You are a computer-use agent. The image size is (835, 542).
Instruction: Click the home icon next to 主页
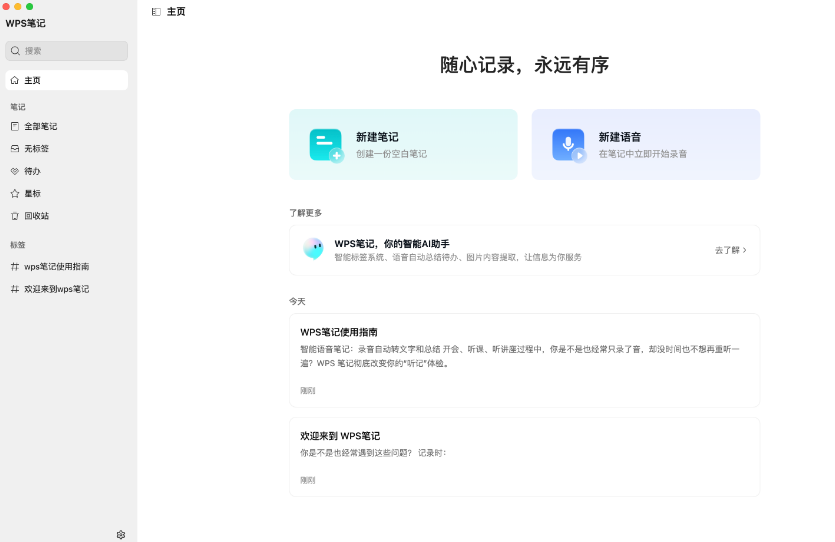15,80
